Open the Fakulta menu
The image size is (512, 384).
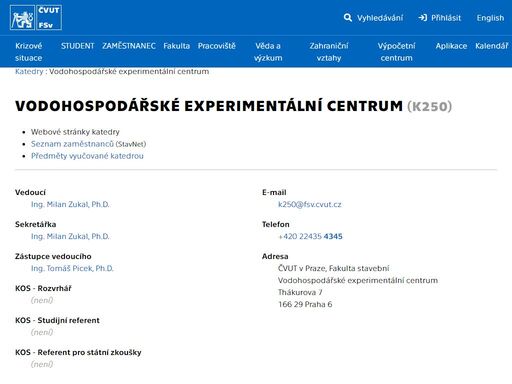[x=176, y=46]
